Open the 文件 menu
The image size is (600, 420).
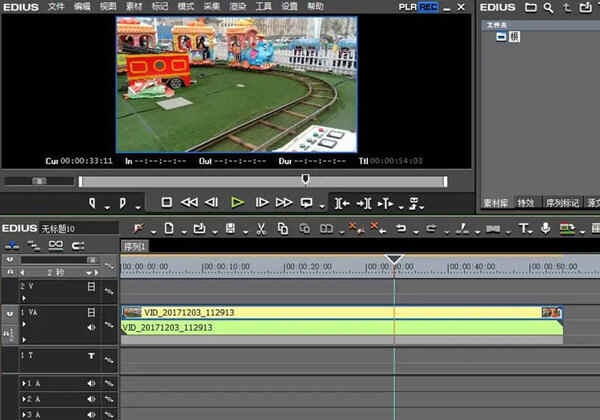(56, 7)
